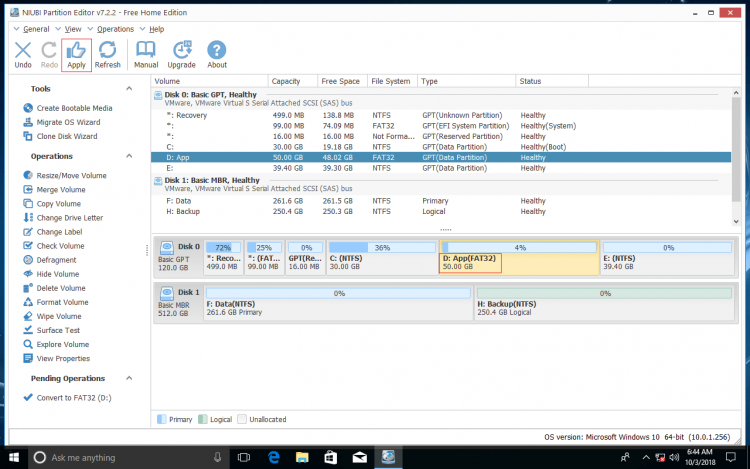Open the Windows Start menu
750x469 pixels.
coord(14,458)
